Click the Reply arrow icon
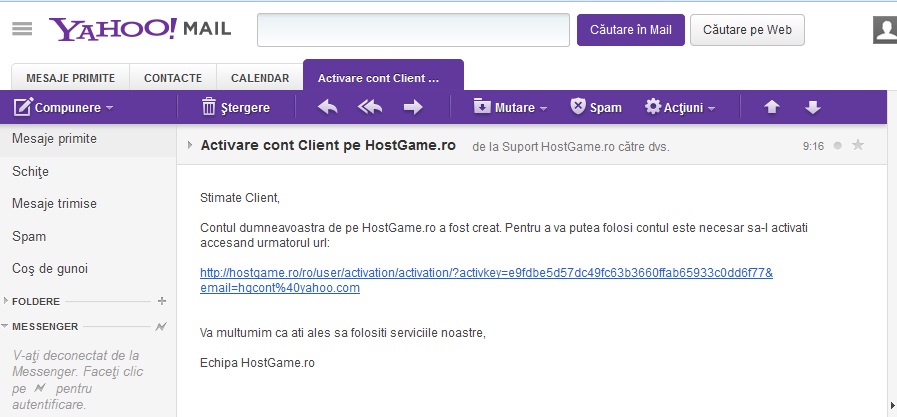 click(327, 107)
